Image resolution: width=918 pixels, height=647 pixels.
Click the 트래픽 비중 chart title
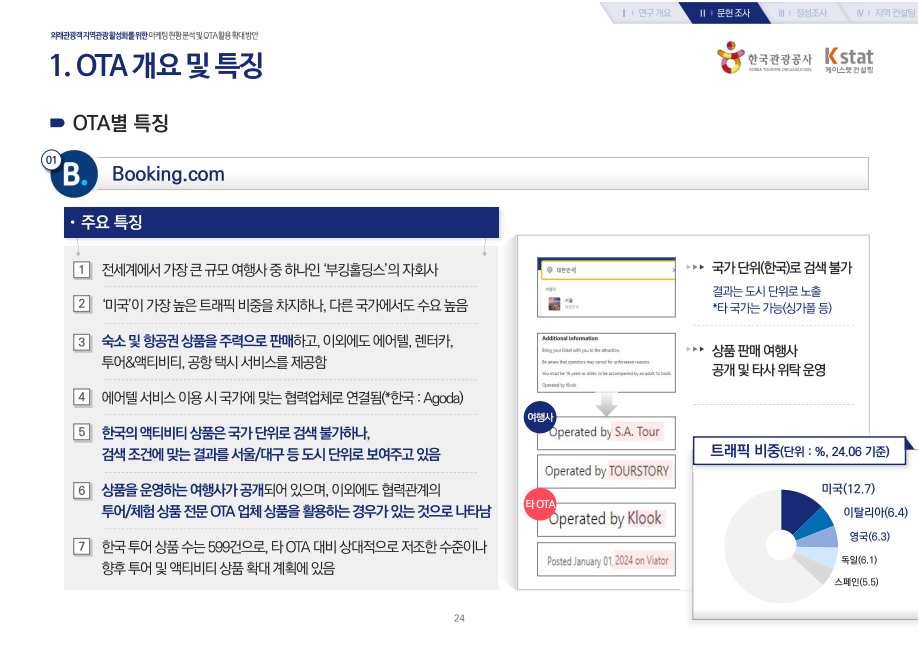point(800,451)
